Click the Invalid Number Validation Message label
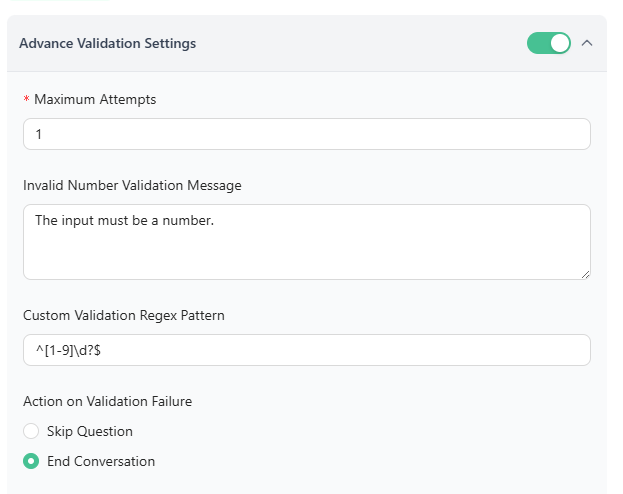The width and height of the screenshot is (623, 494). point(132,185)
